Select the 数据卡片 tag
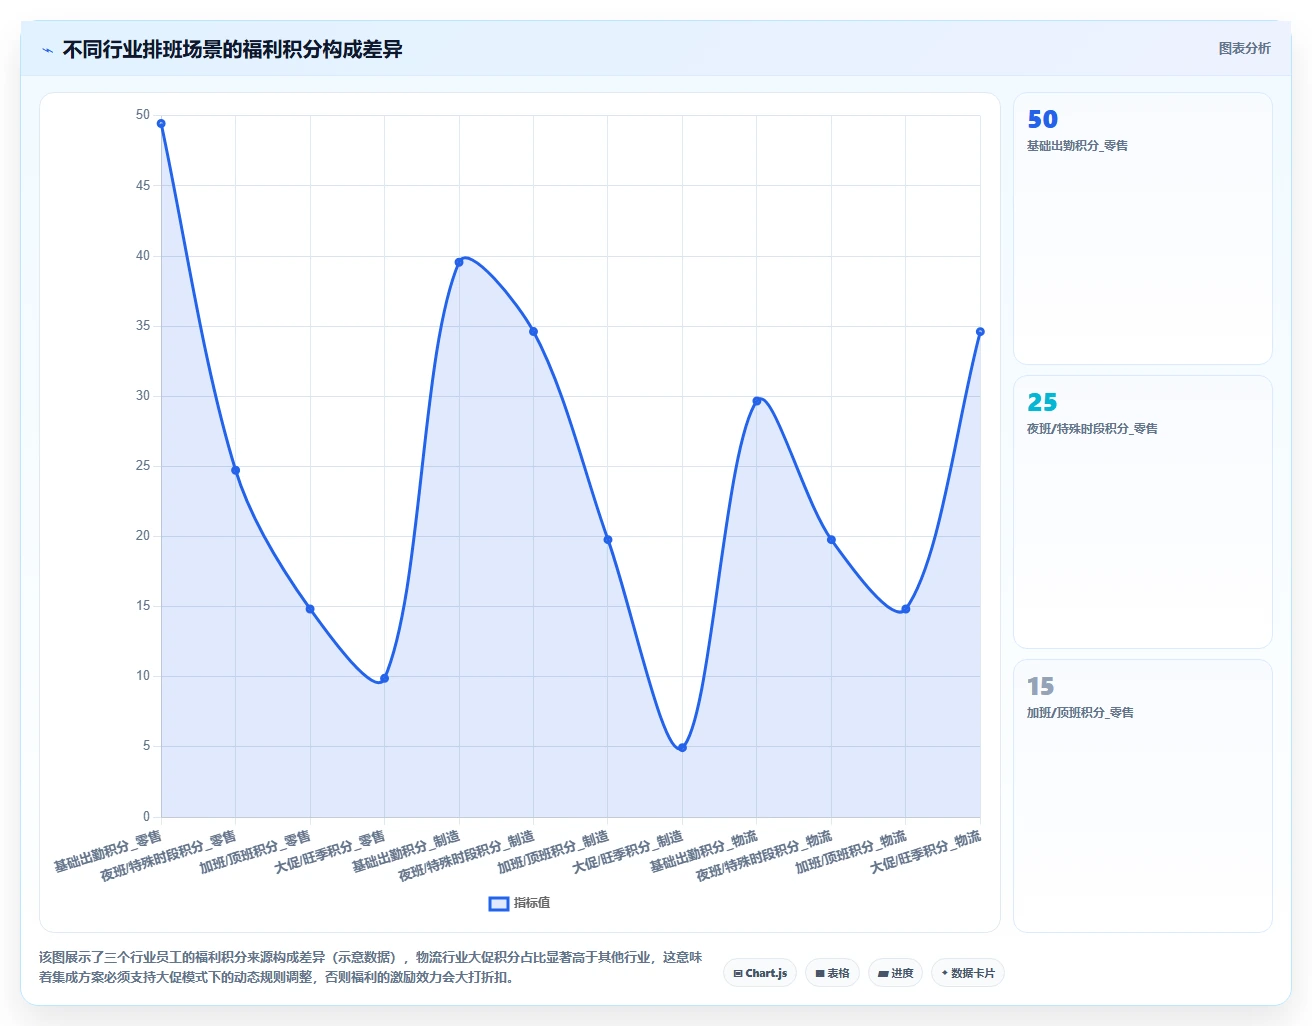The image size is (1312, 1026). pos(968,973)
